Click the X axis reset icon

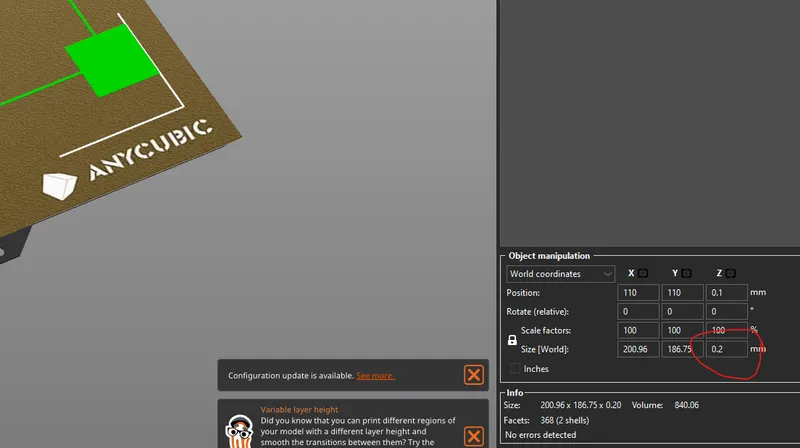click(x=643, y=273)
